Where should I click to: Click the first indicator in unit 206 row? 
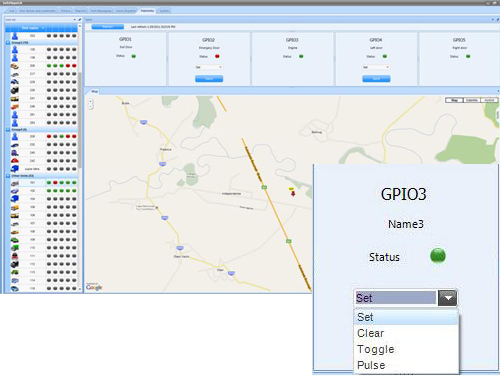point(49,66)
